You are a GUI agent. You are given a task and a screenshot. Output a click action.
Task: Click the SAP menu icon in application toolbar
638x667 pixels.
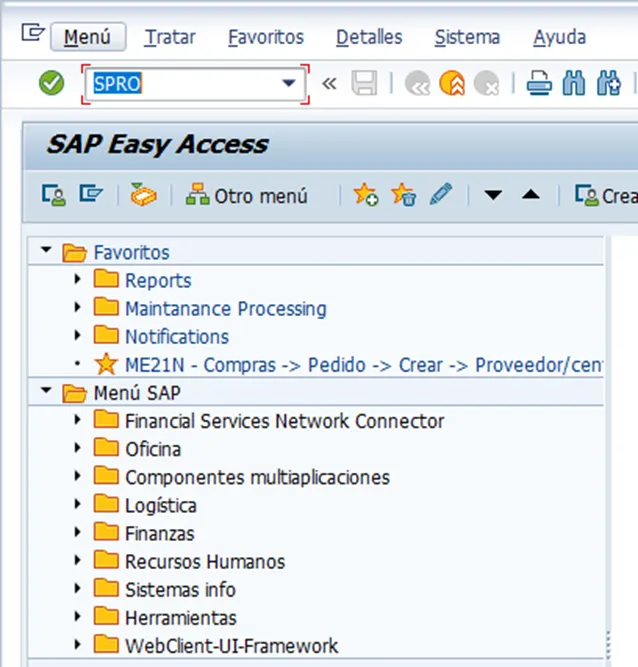pyautogui.click(x=91, y=194)
